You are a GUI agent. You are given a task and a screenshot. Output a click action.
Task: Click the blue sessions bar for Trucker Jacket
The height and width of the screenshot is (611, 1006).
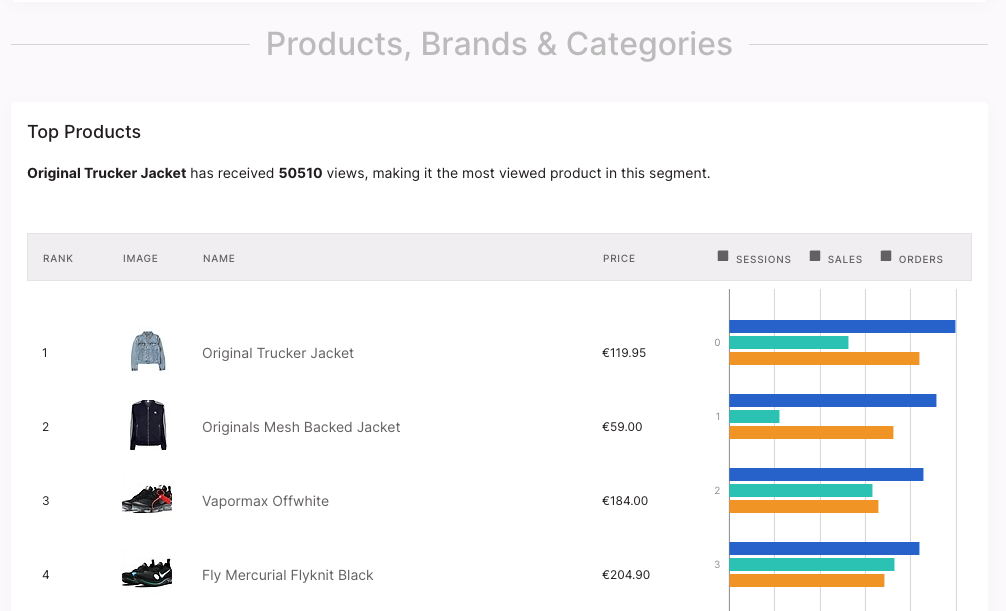pyautogui.click(x=842, y=326)
